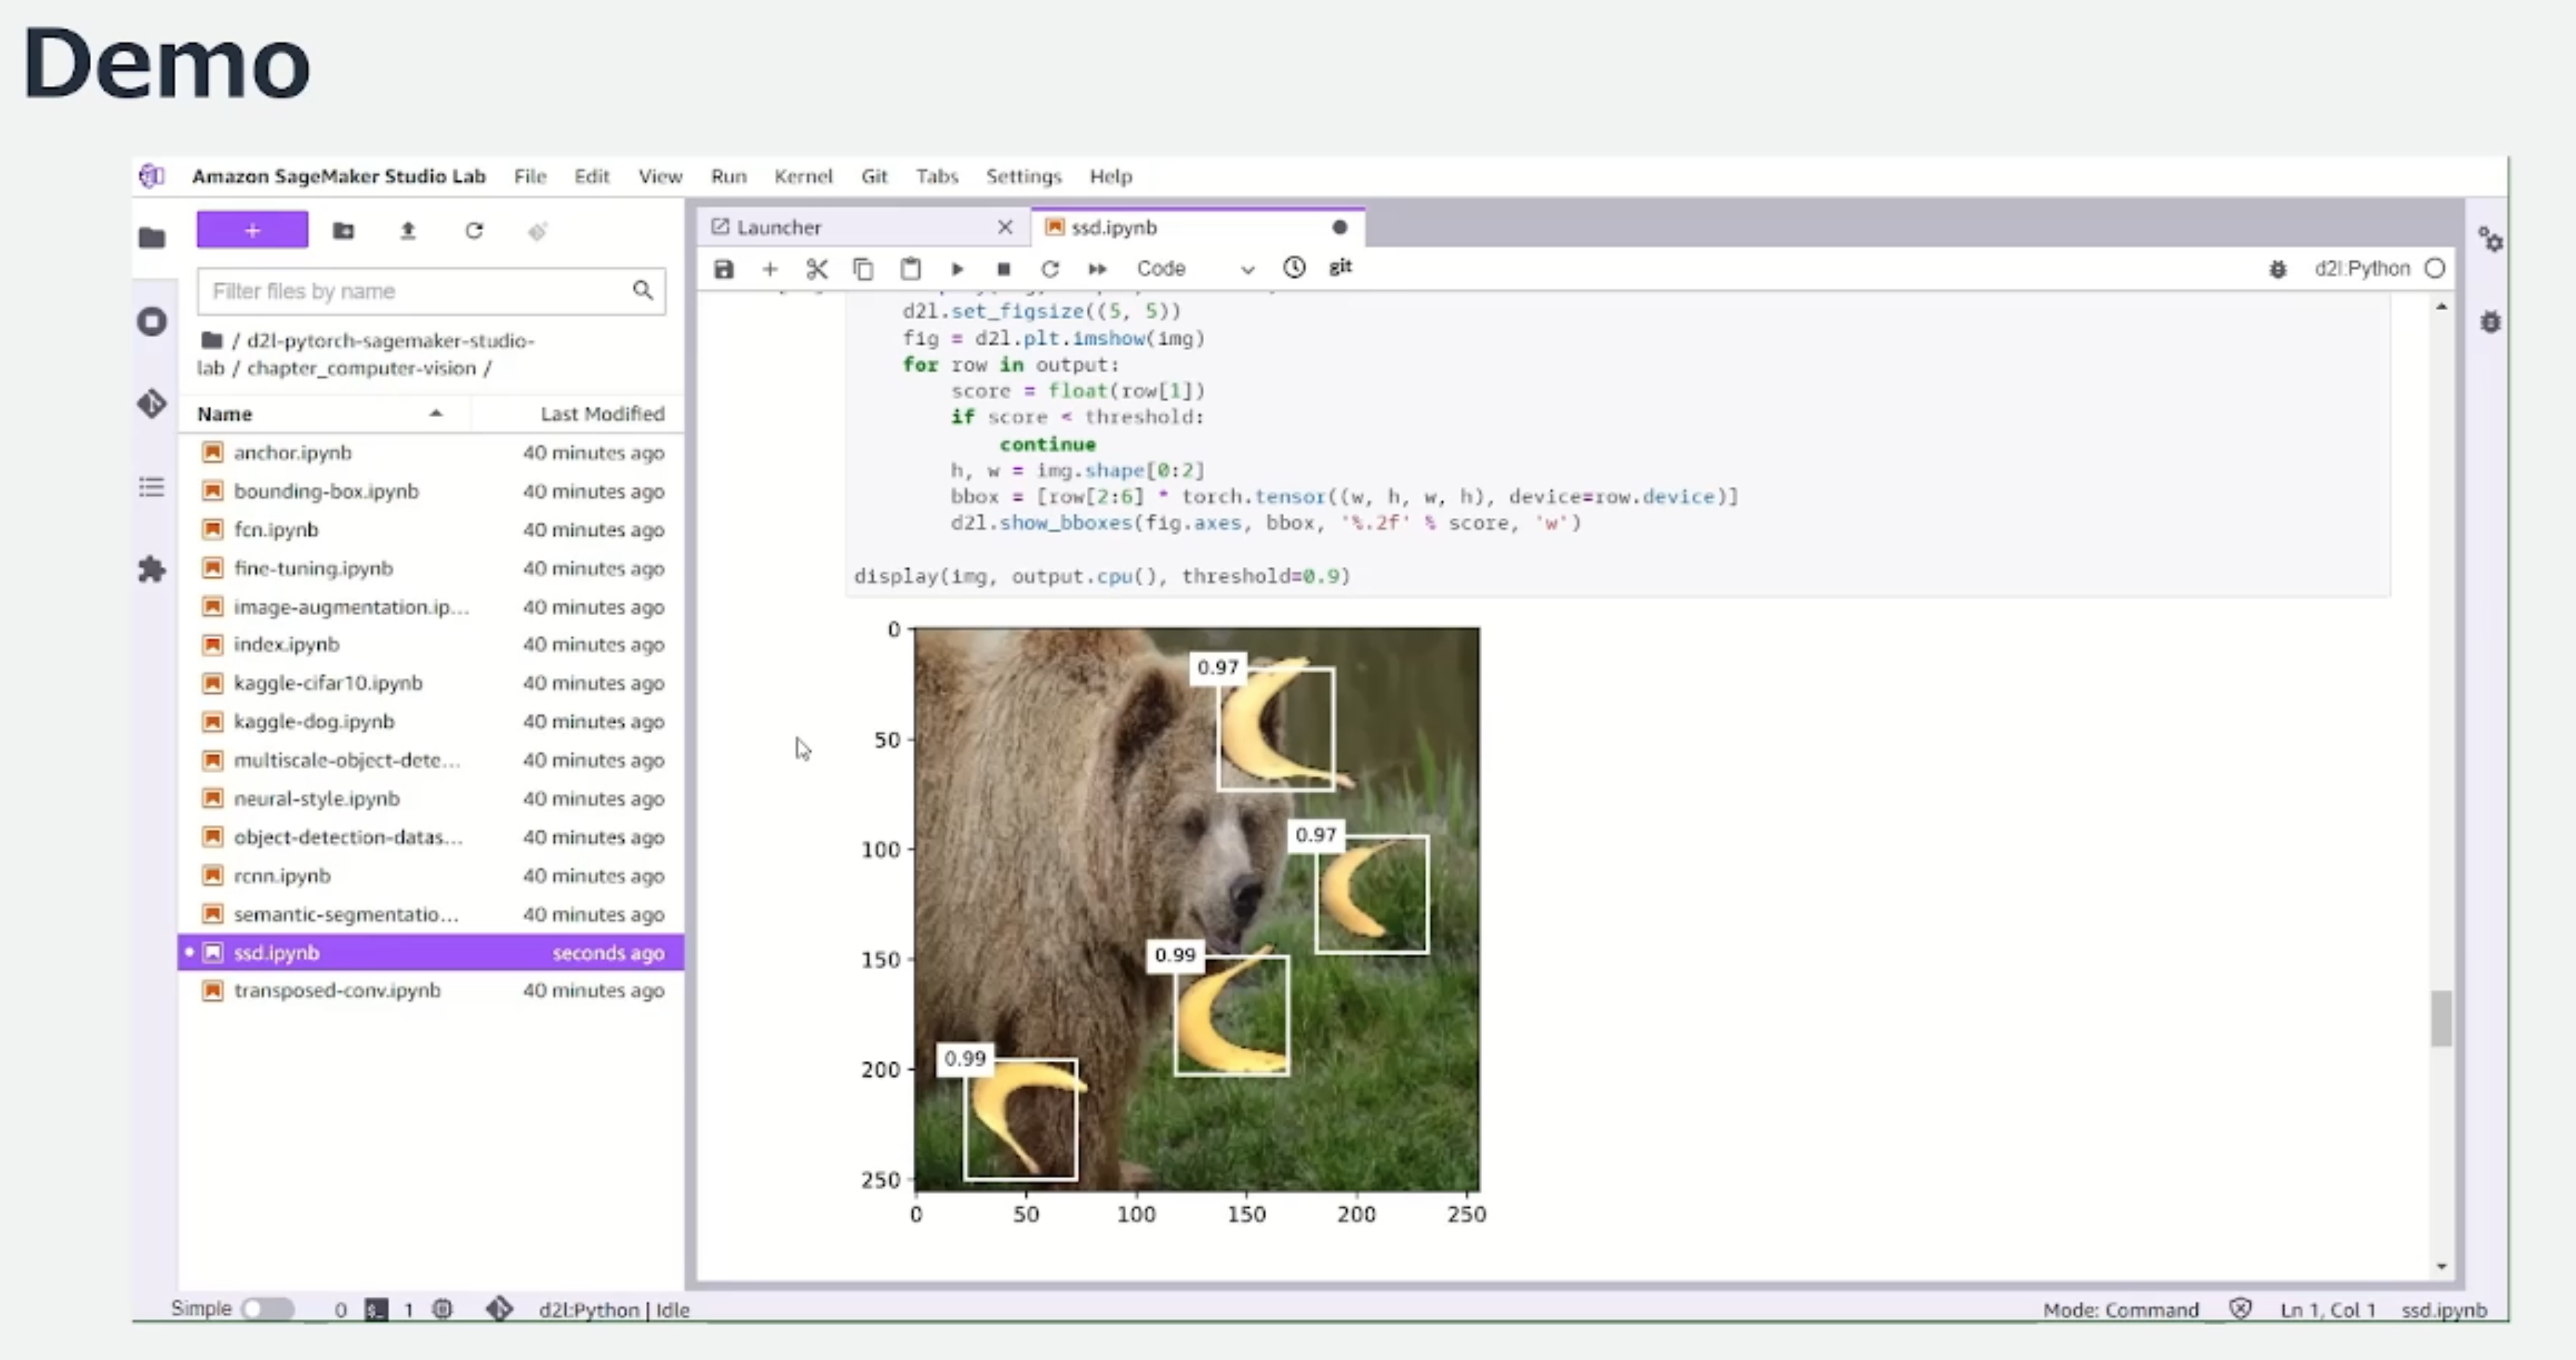Screen dimensions: 2576x1360
Task: Open Git panel in left sidebar
Action: coord(152,404)
